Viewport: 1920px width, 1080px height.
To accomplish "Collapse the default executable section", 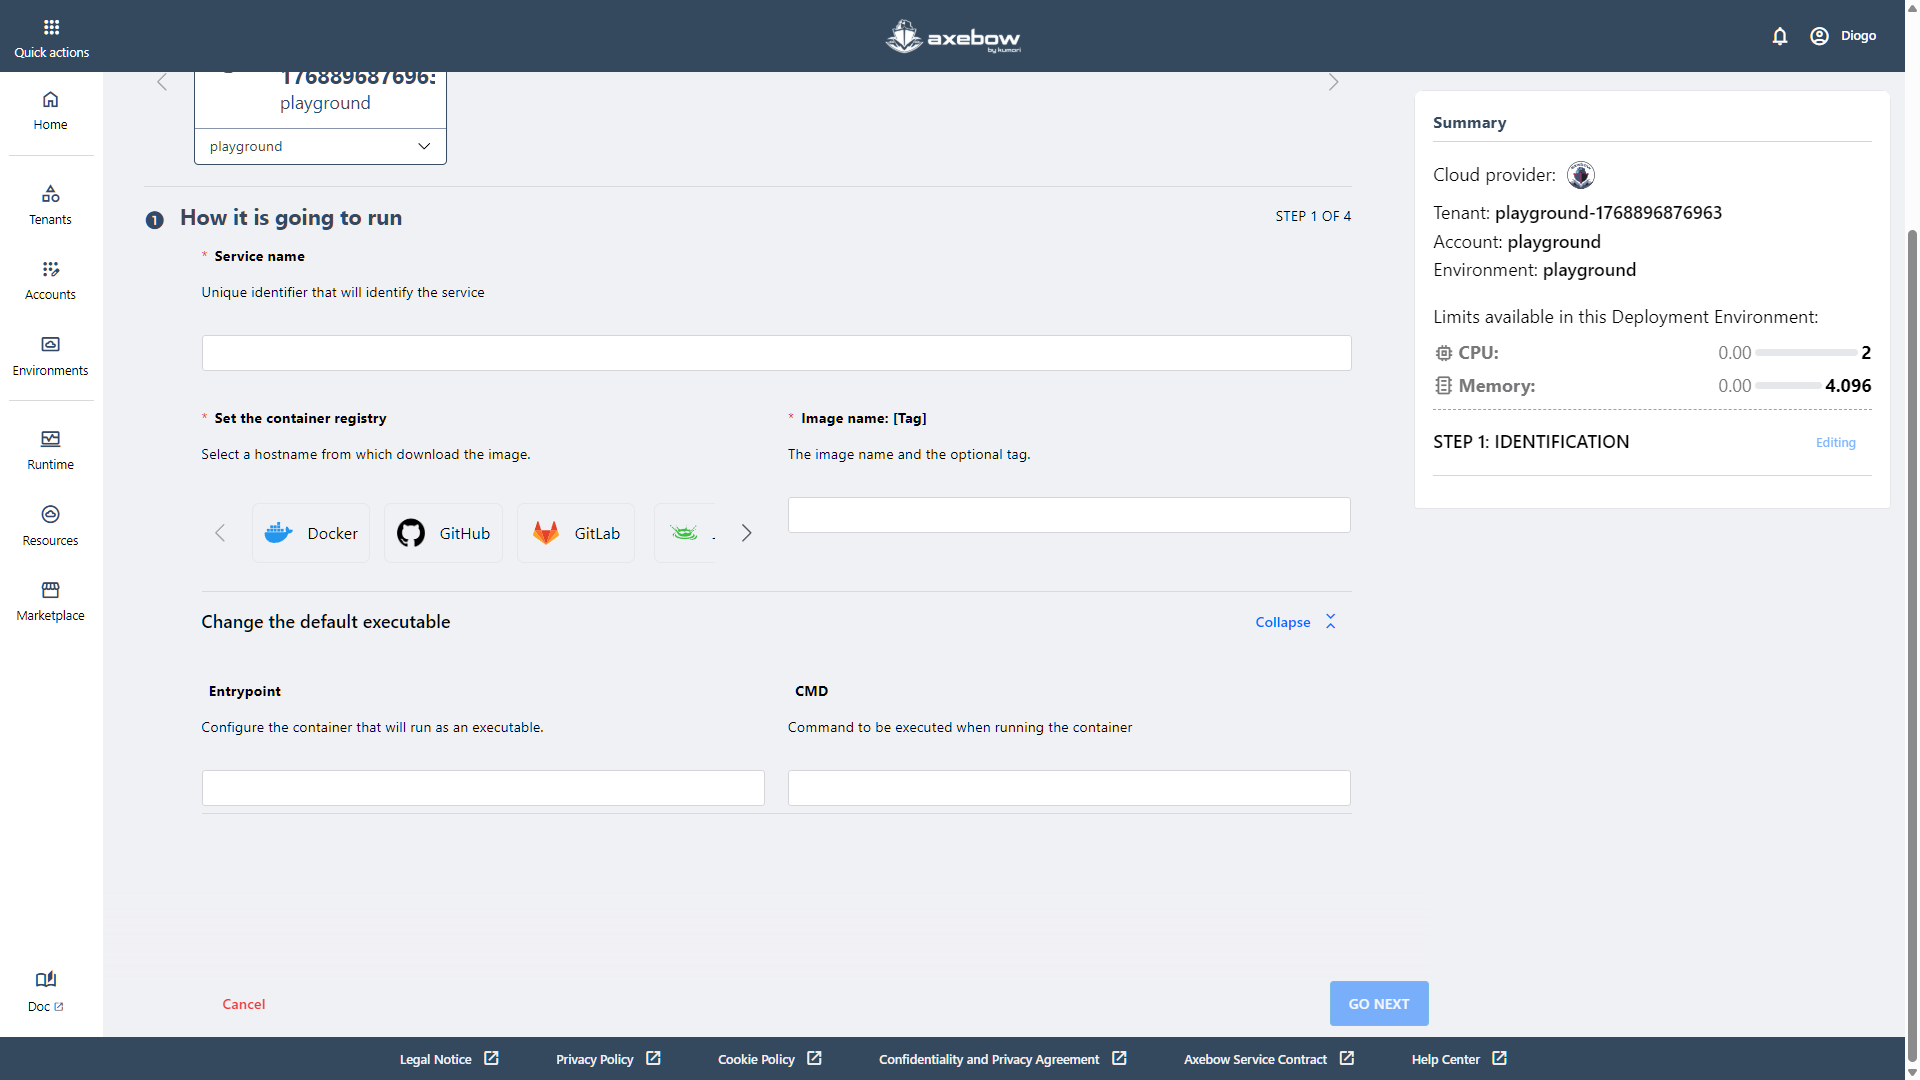I will [1295, 622].
